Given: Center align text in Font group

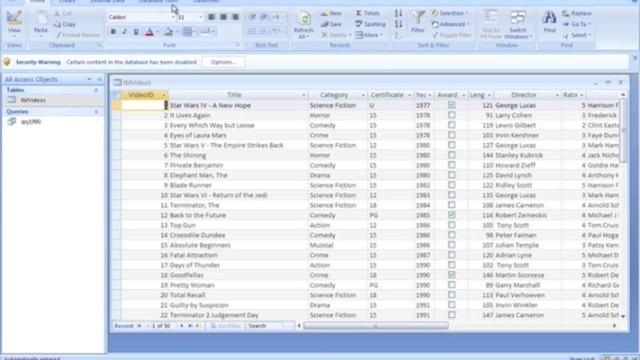Looking at the screenshot, I should click(x=223, y=17).
